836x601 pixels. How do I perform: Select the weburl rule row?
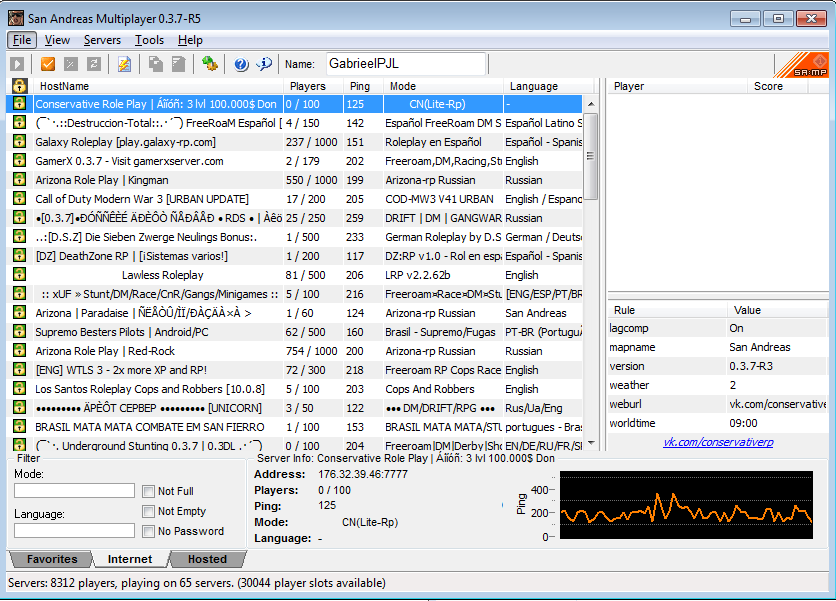pyautogui.click(x=718, y=404)
